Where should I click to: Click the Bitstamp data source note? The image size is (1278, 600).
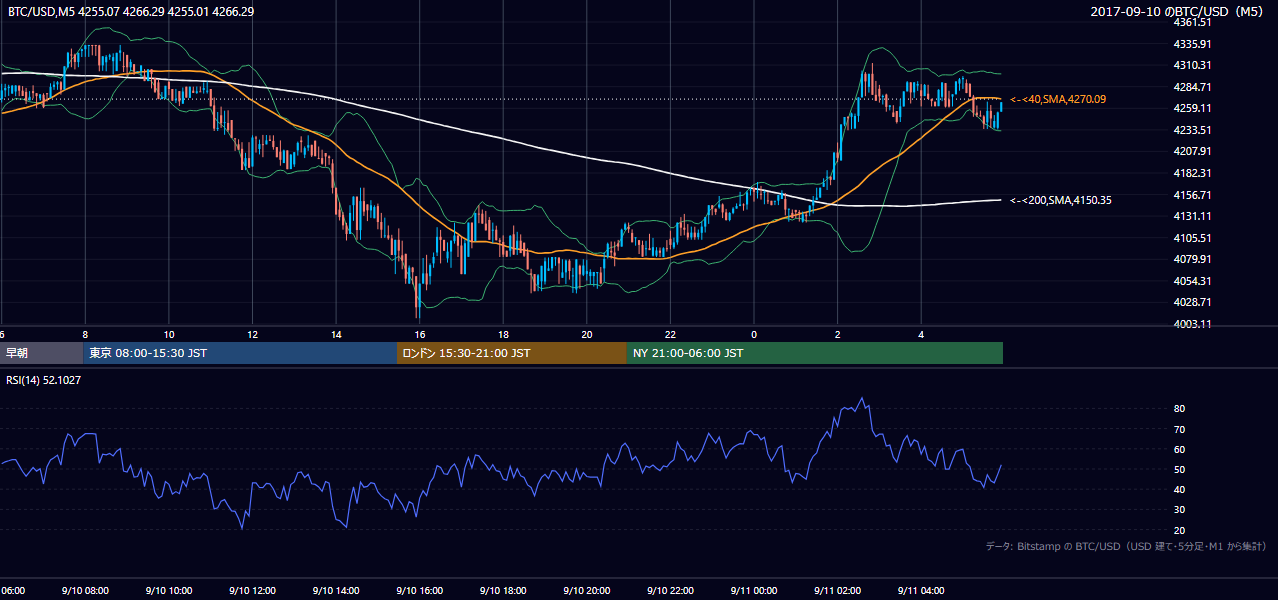pos(1126,546)
